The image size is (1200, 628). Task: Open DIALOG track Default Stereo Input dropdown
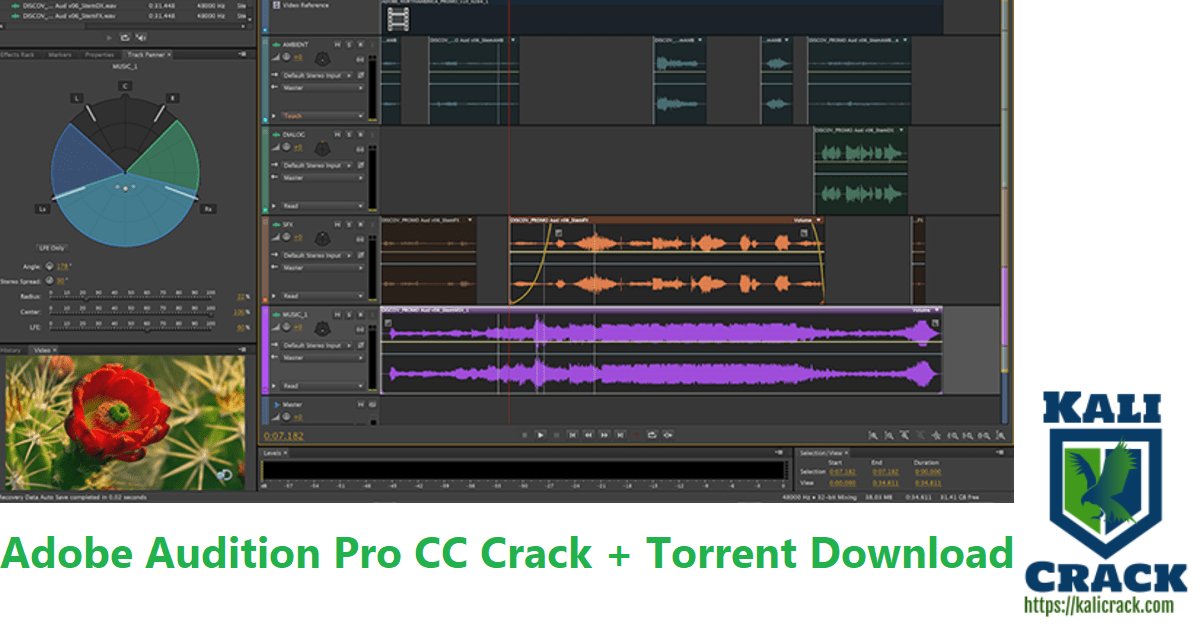point(317,165)
